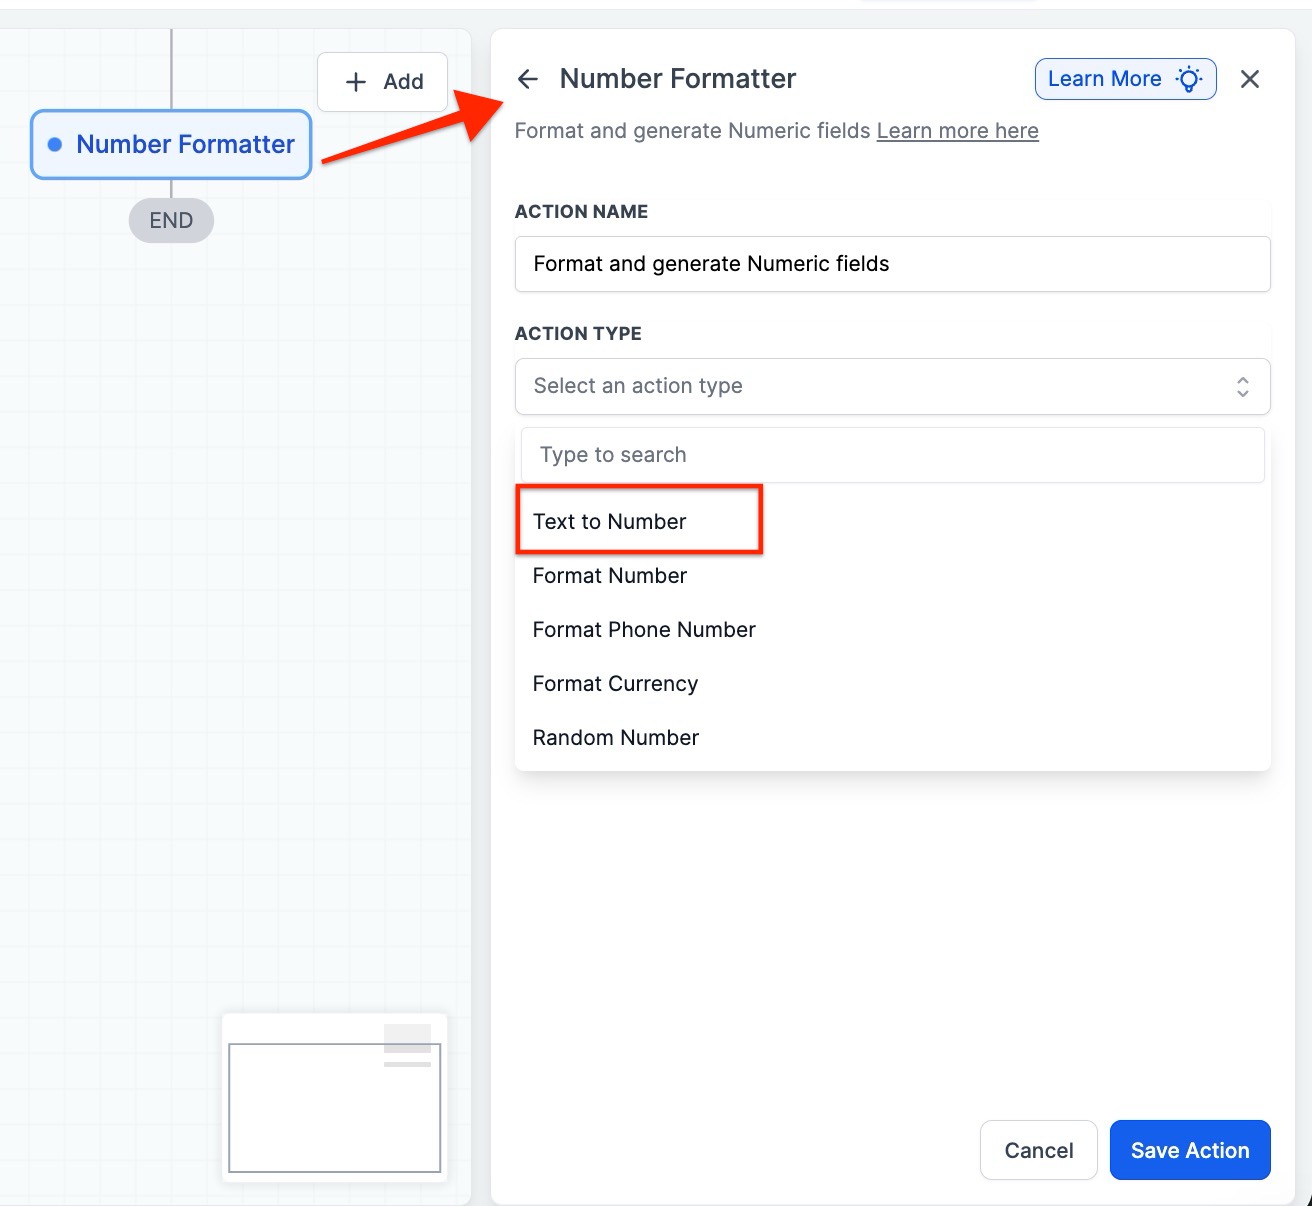Click the Learn More button

(x=1105, y=80)
